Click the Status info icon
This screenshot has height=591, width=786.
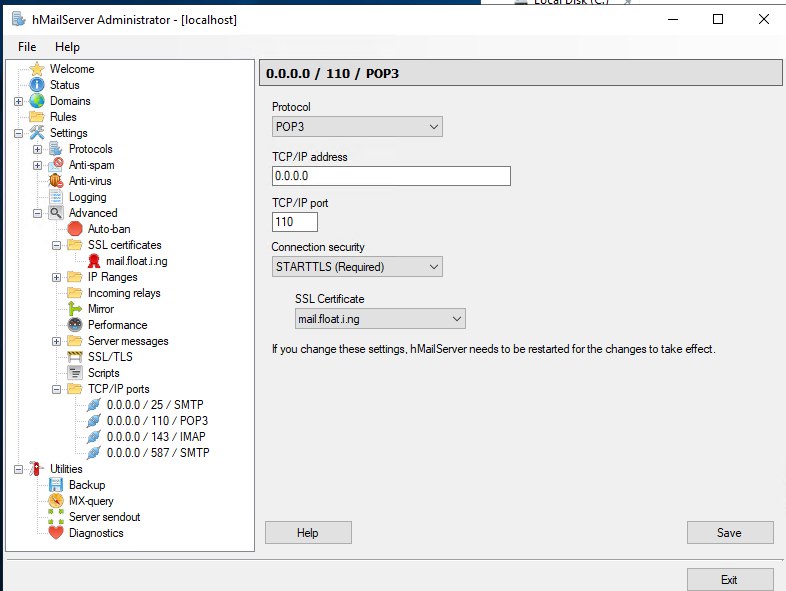click(x=37, y=85)
